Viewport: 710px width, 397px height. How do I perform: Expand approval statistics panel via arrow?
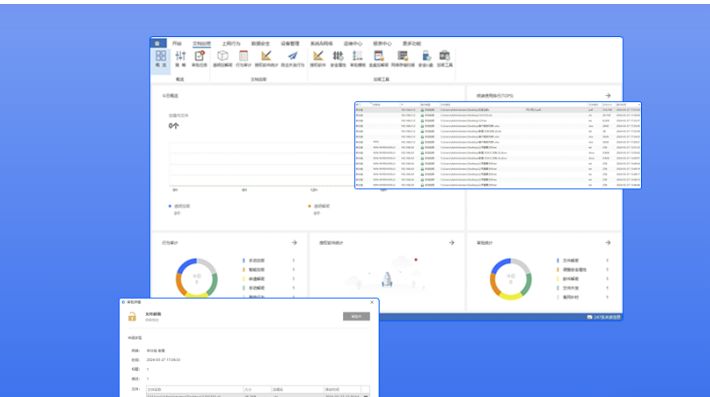tap(608, 243)
